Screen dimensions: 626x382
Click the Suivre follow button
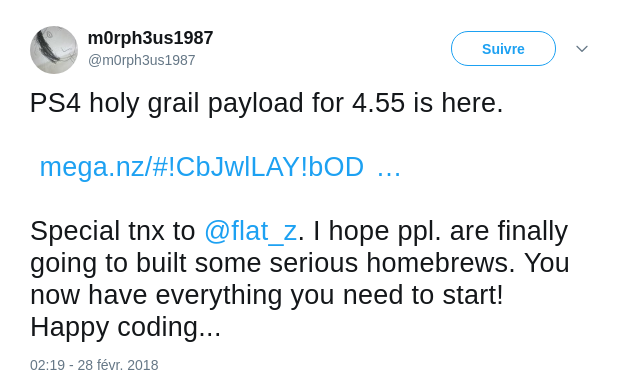pos(503,49)
